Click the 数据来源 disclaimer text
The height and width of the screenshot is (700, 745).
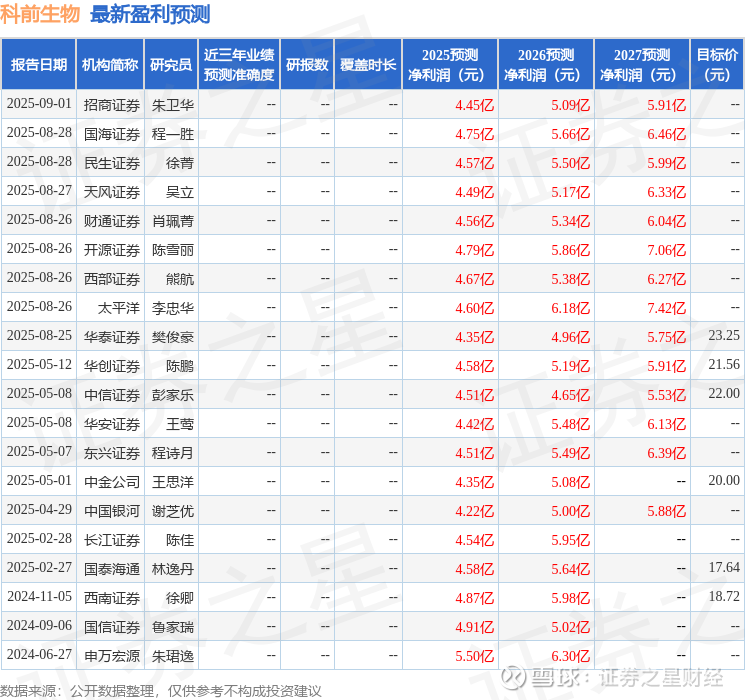click(x=161, y=690)
